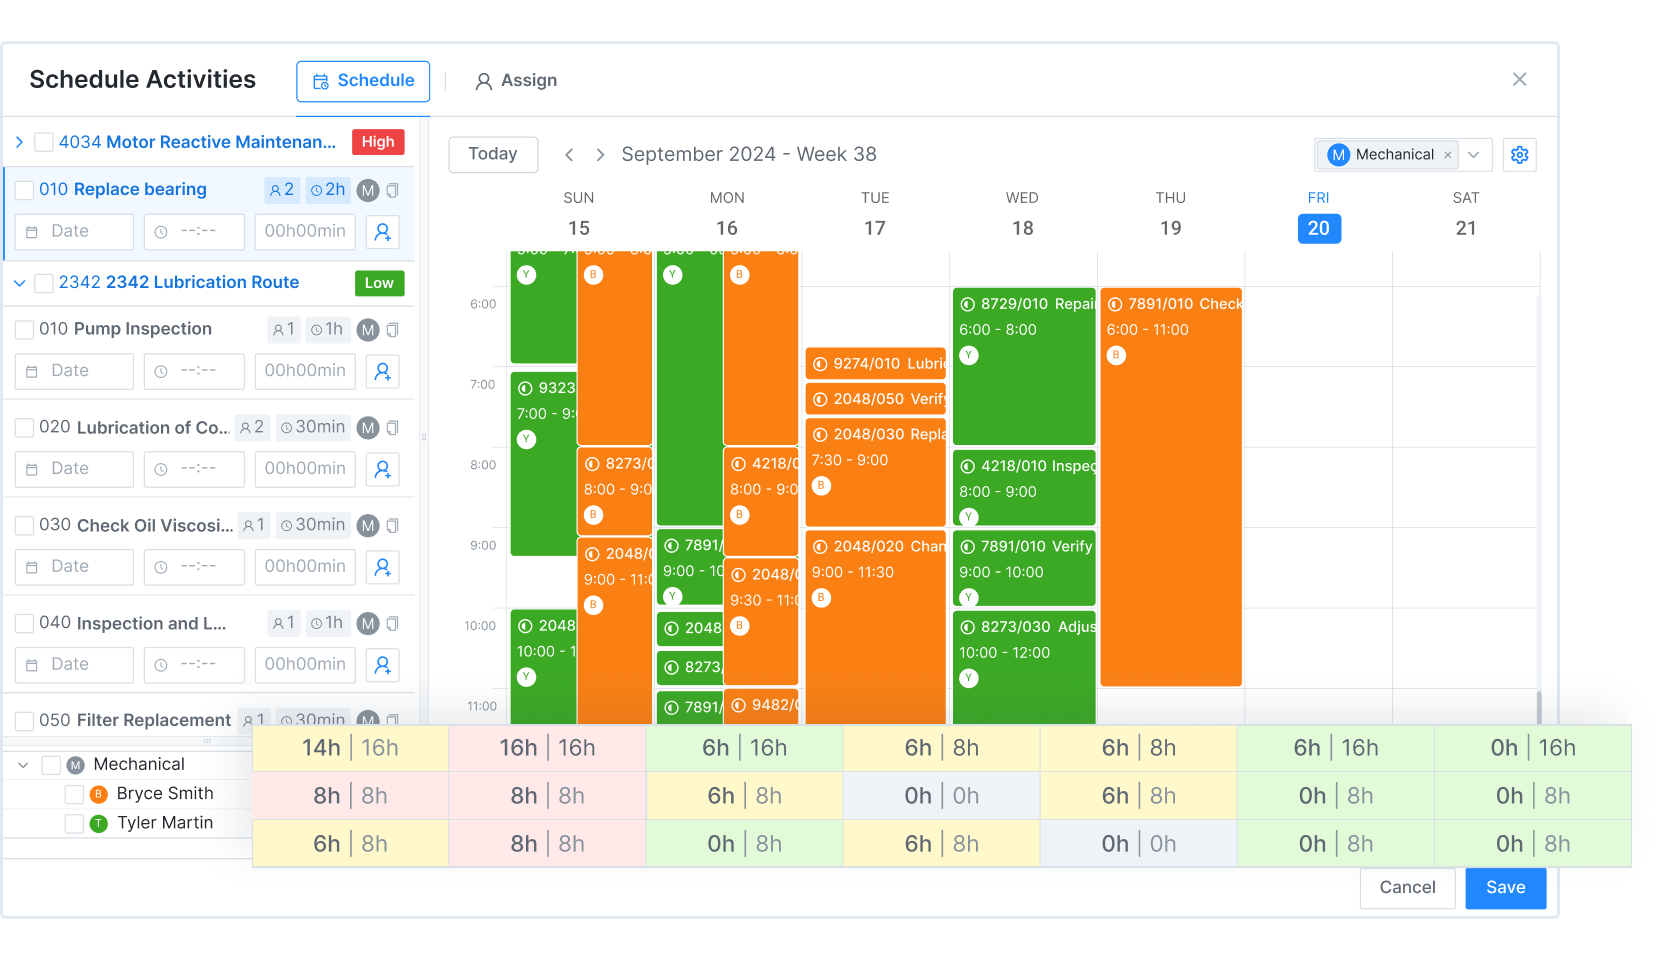Assign a person to Replace bearing
The image size is (1662, 960).
click(x=382, y=231)
